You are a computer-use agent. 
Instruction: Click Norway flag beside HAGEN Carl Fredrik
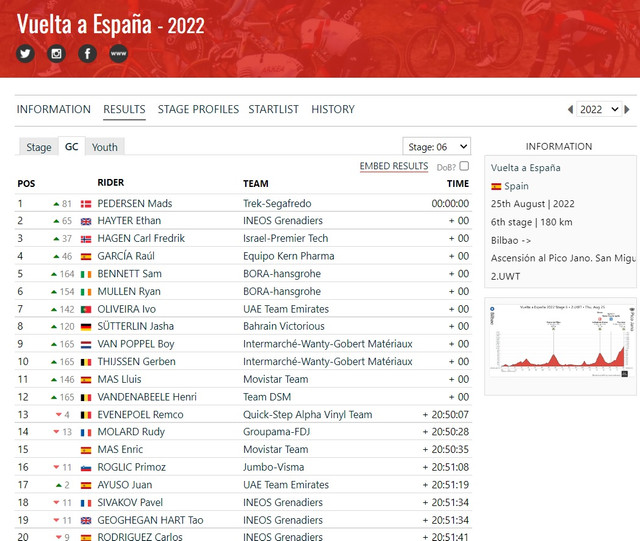pyautogui.click(x=86, y=239)
